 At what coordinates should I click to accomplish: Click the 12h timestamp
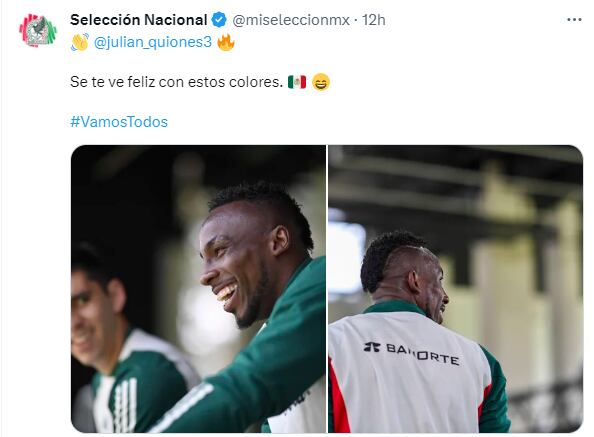pyautogui.click(x=374, y=20)
